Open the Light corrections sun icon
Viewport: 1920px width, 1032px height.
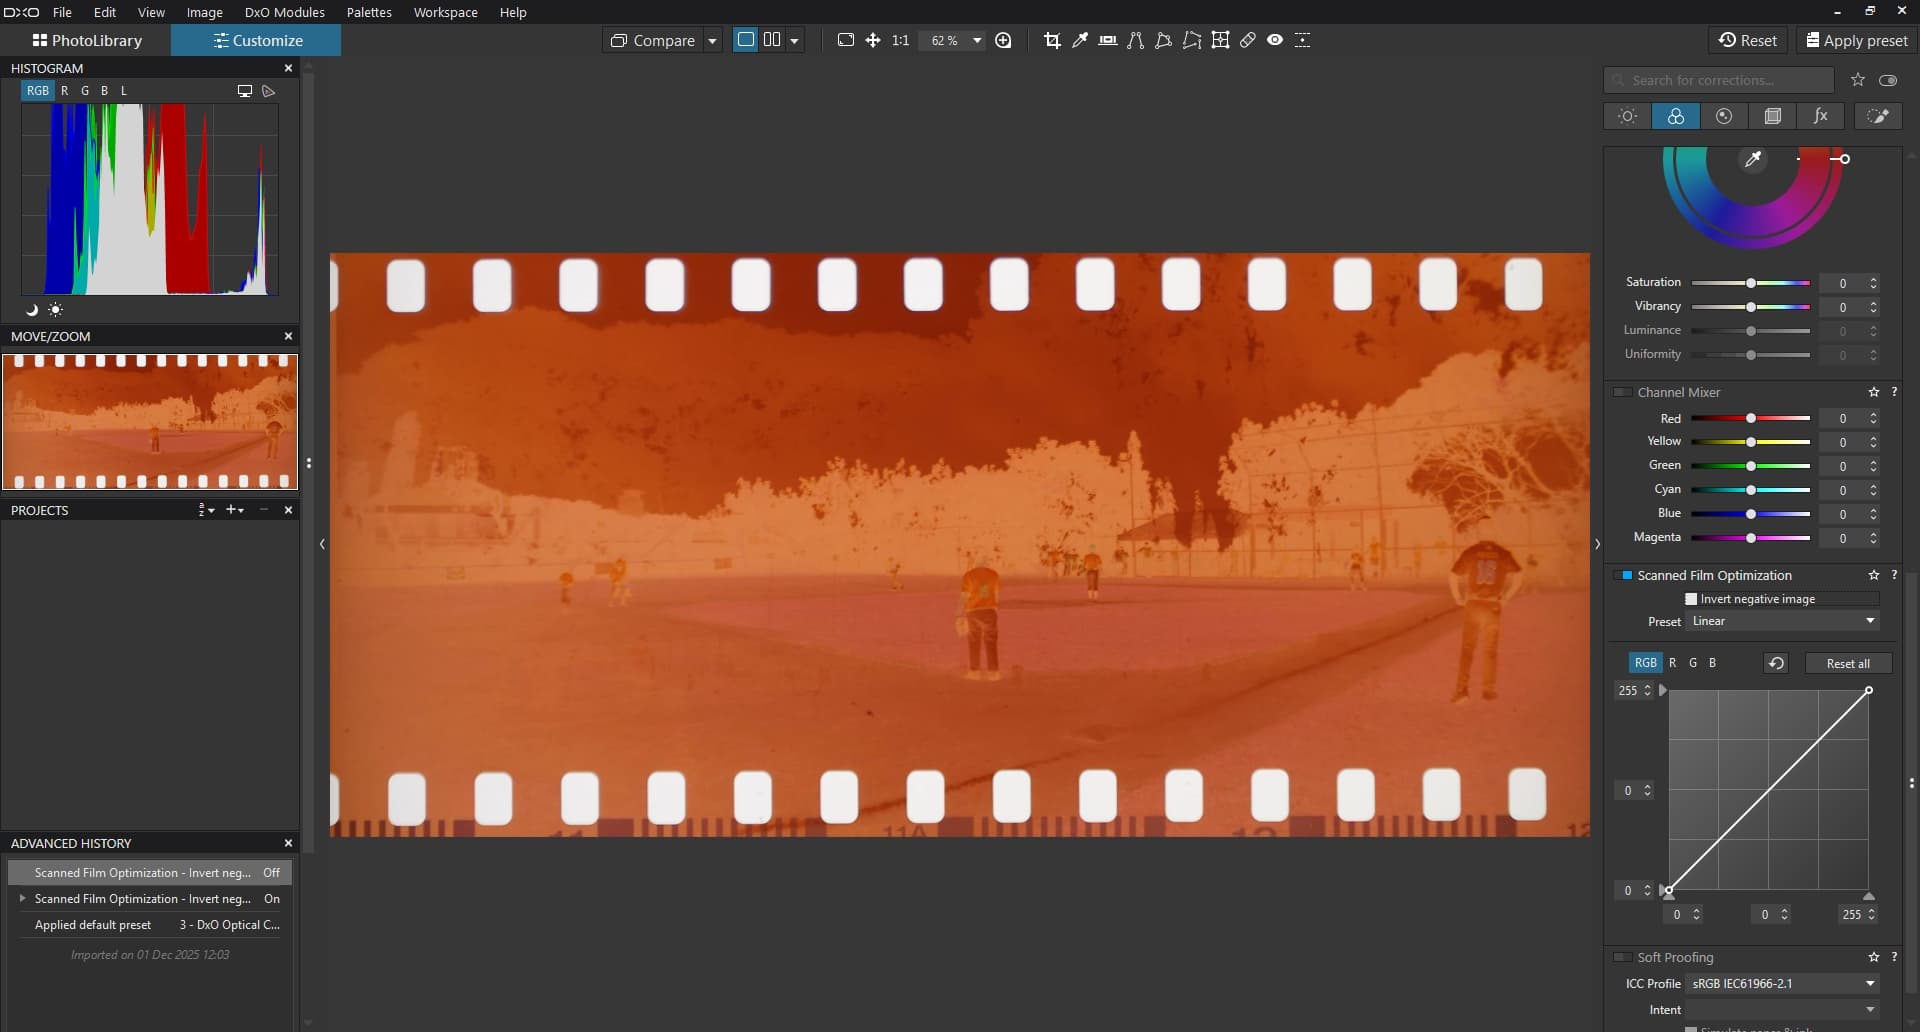click(1627, 116)
